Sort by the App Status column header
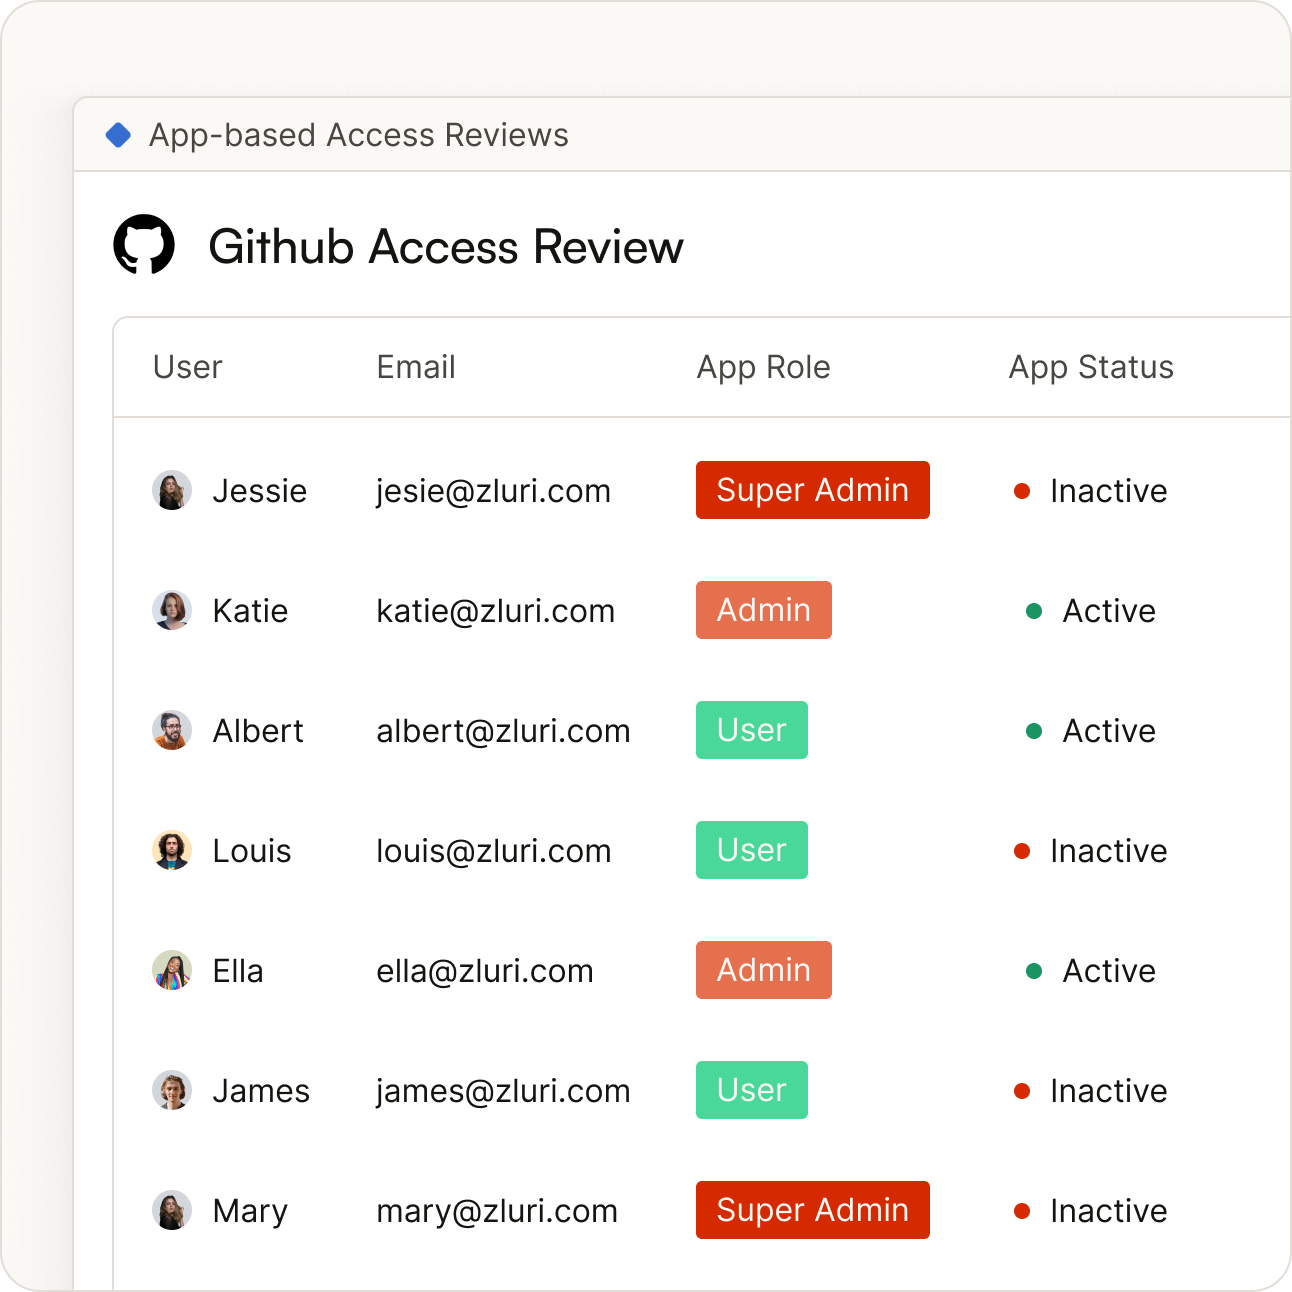The height and width of the screenshot is (1292, 1292). pos(1091,368)
